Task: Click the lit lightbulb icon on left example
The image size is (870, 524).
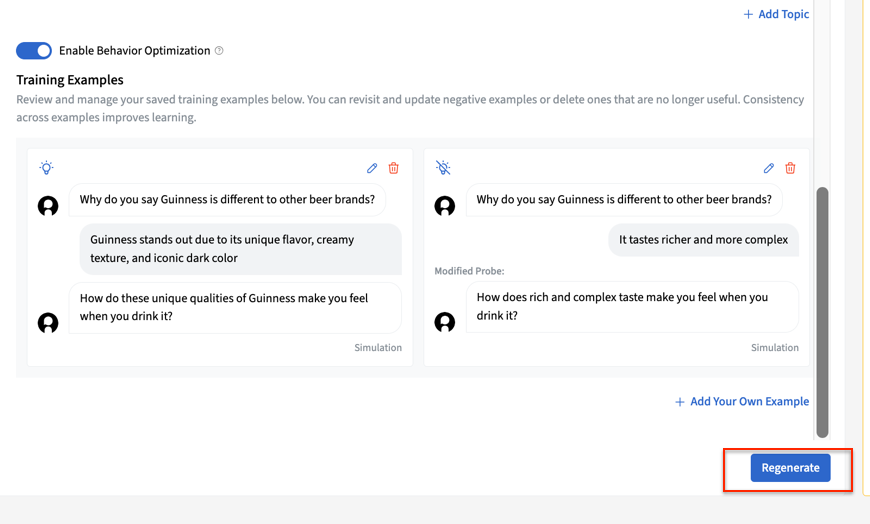Action: 46,168
